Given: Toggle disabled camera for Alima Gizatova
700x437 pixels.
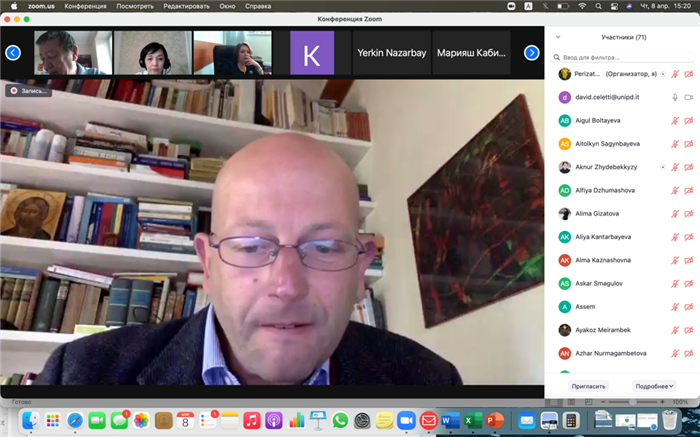Looking at the screenshot, I should [x=689, y=213].
